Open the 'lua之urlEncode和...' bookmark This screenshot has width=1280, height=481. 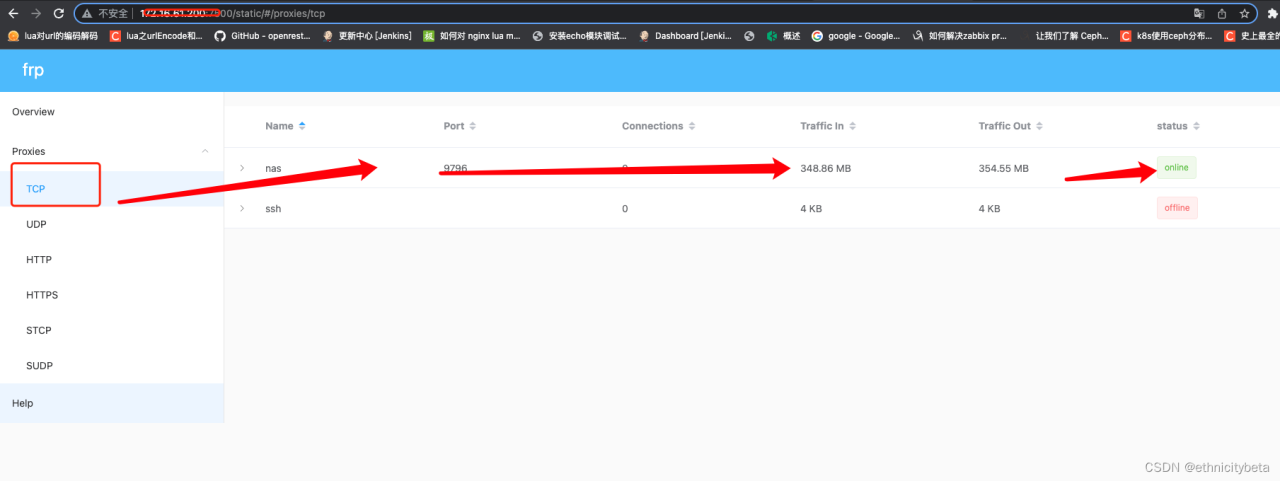pyautogui.click(x=156, y=35)
